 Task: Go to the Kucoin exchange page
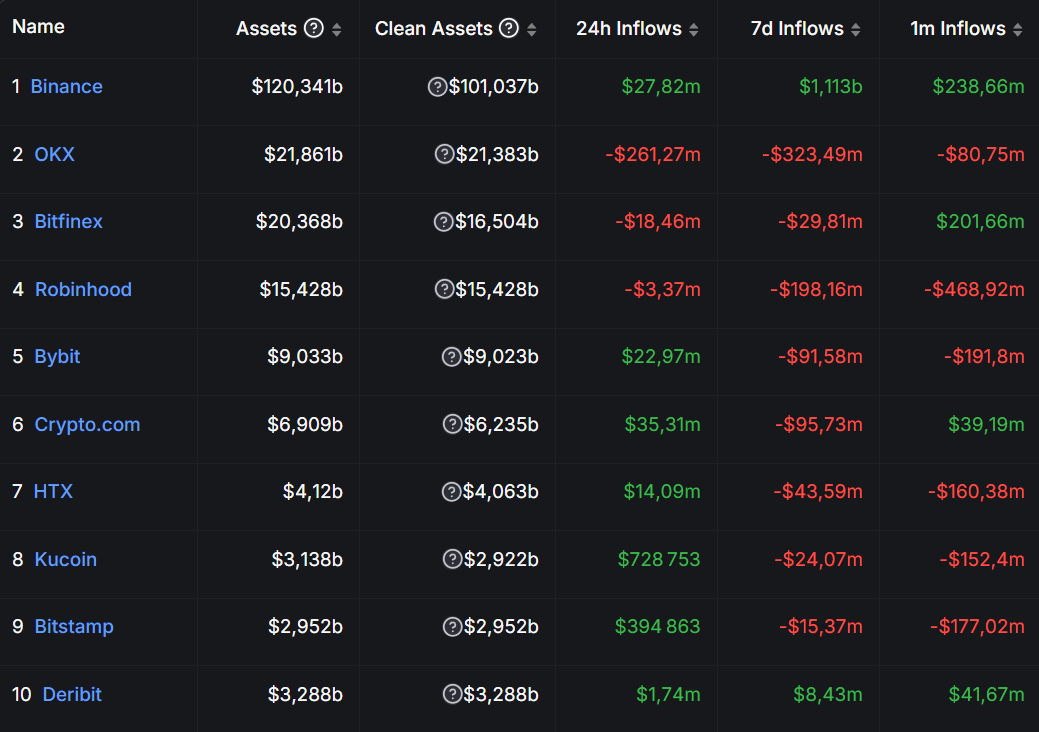tap(65, 559)
